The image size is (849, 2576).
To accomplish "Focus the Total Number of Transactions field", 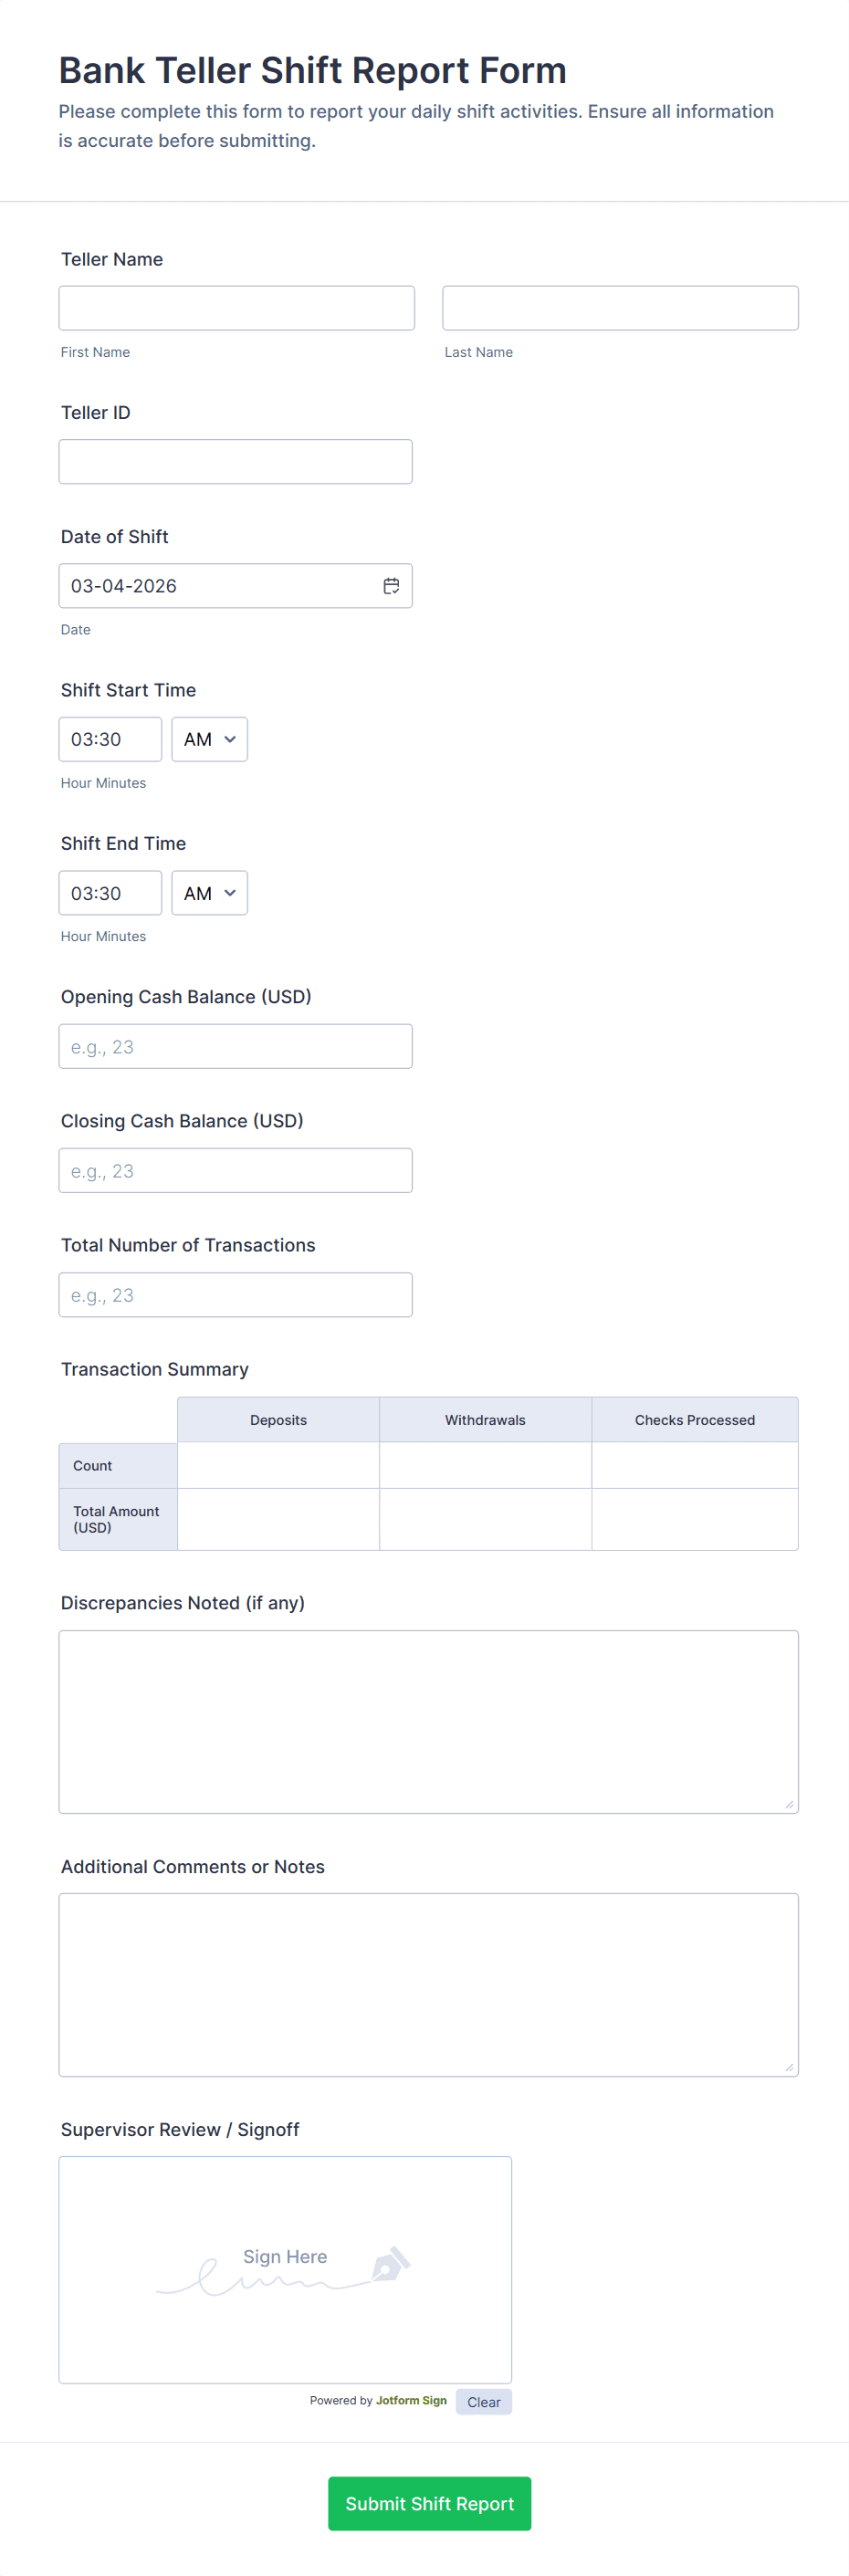I will [x=235, y=1294].
